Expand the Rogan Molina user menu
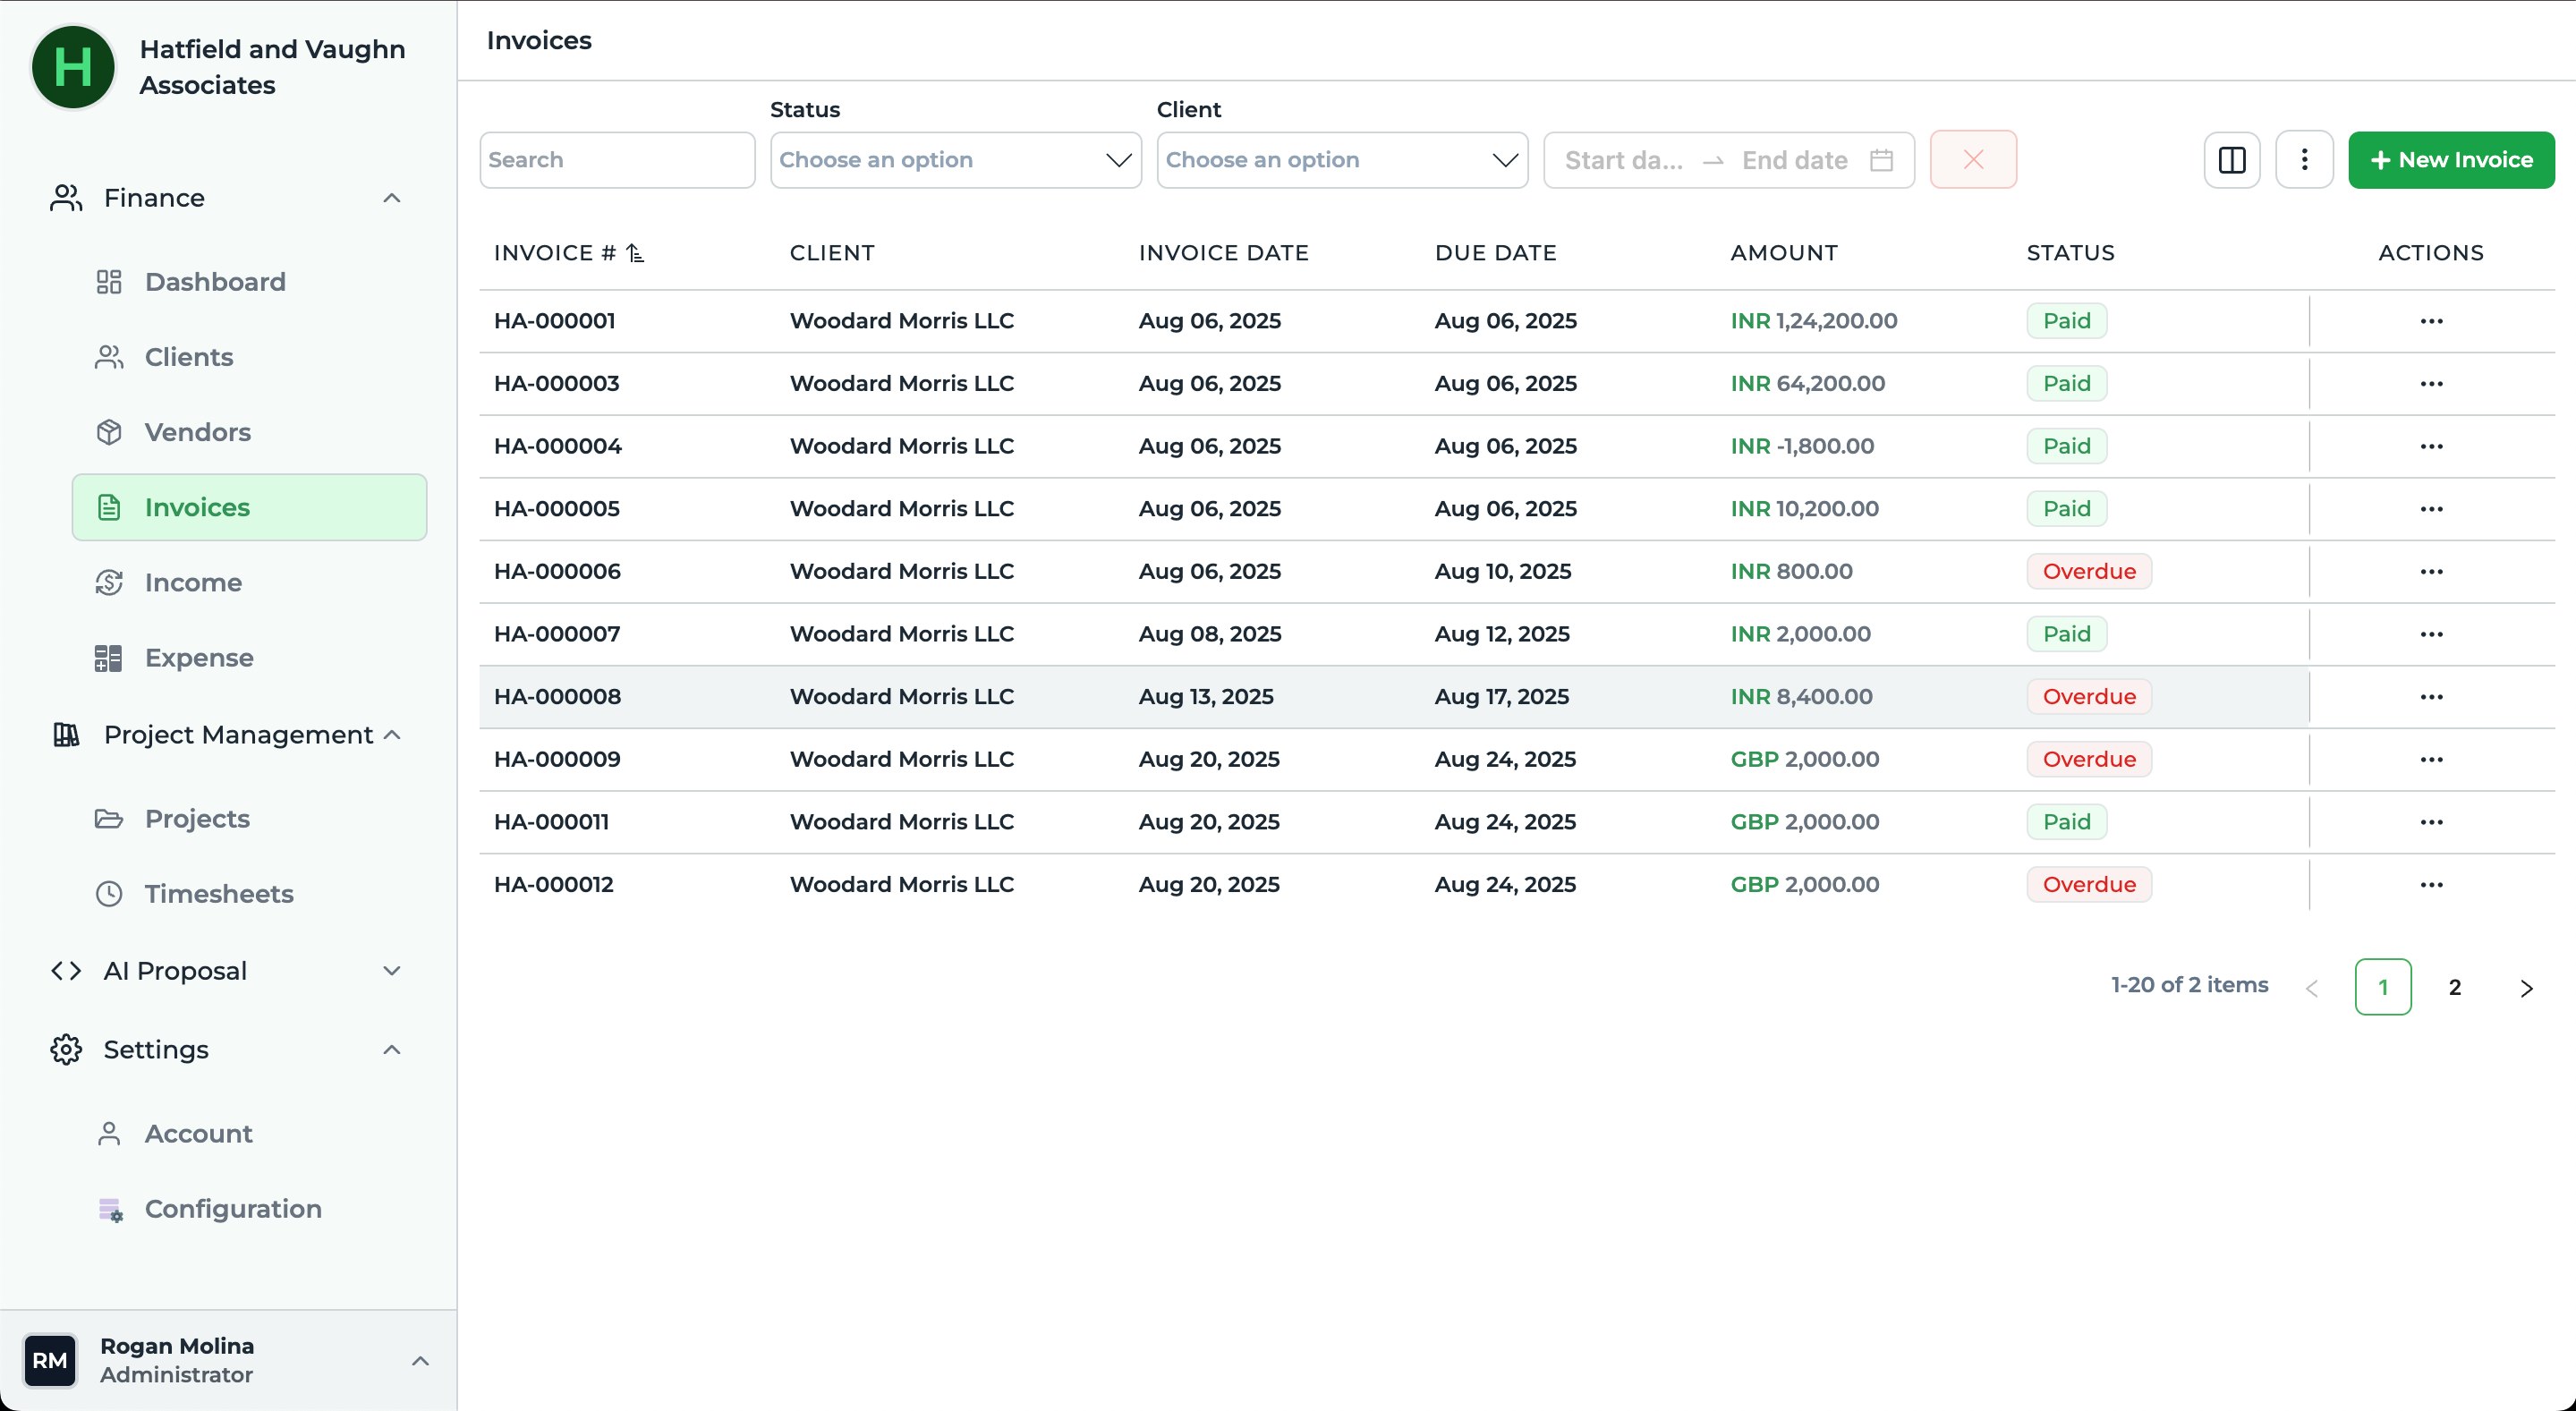 (420, 1361)
